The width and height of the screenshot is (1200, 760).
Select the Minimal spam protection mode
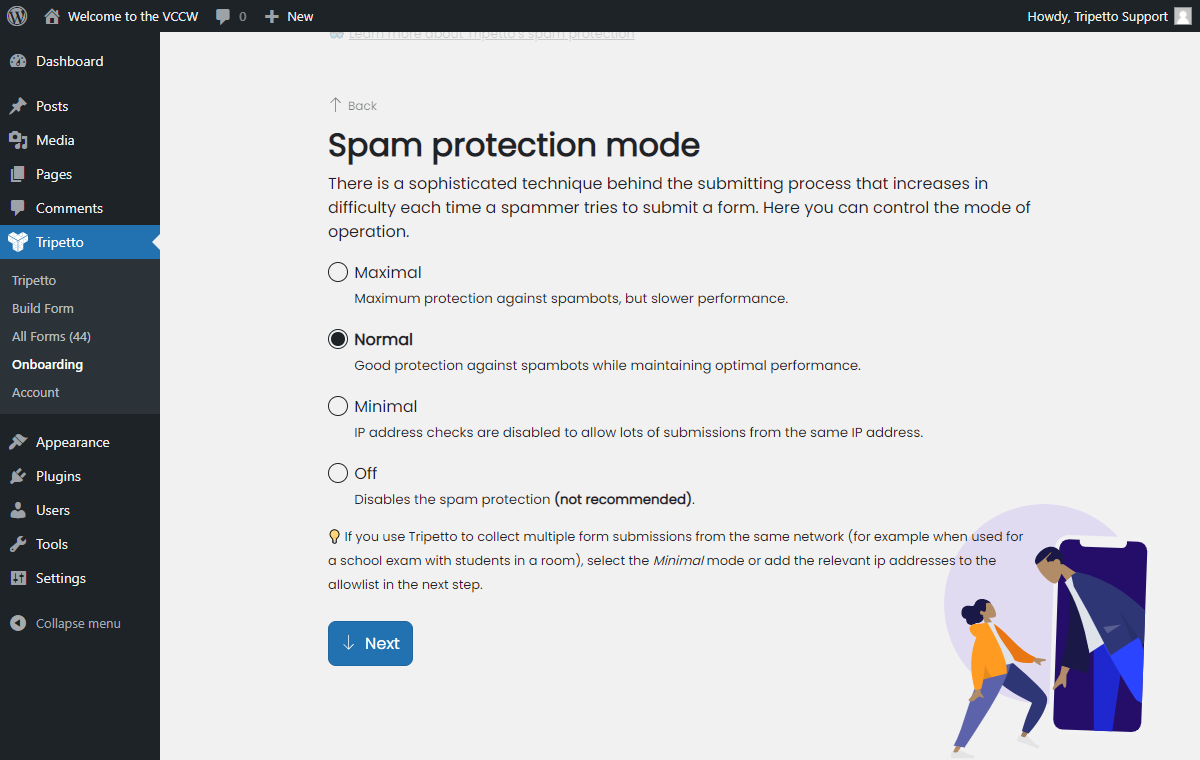tap(338, 406)
